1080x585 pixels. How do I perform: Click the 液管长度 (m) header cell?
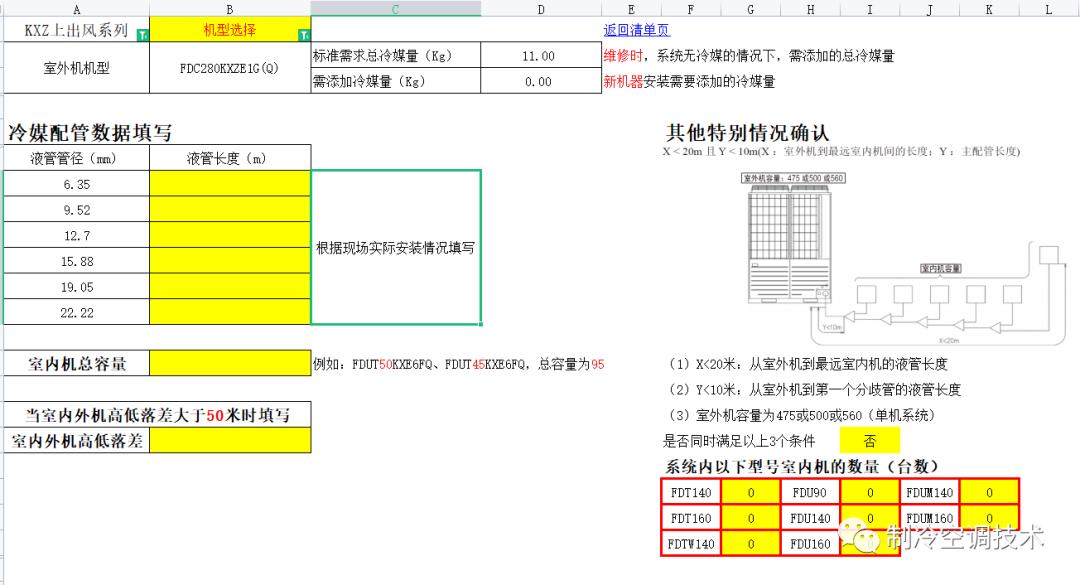[230, 158]
